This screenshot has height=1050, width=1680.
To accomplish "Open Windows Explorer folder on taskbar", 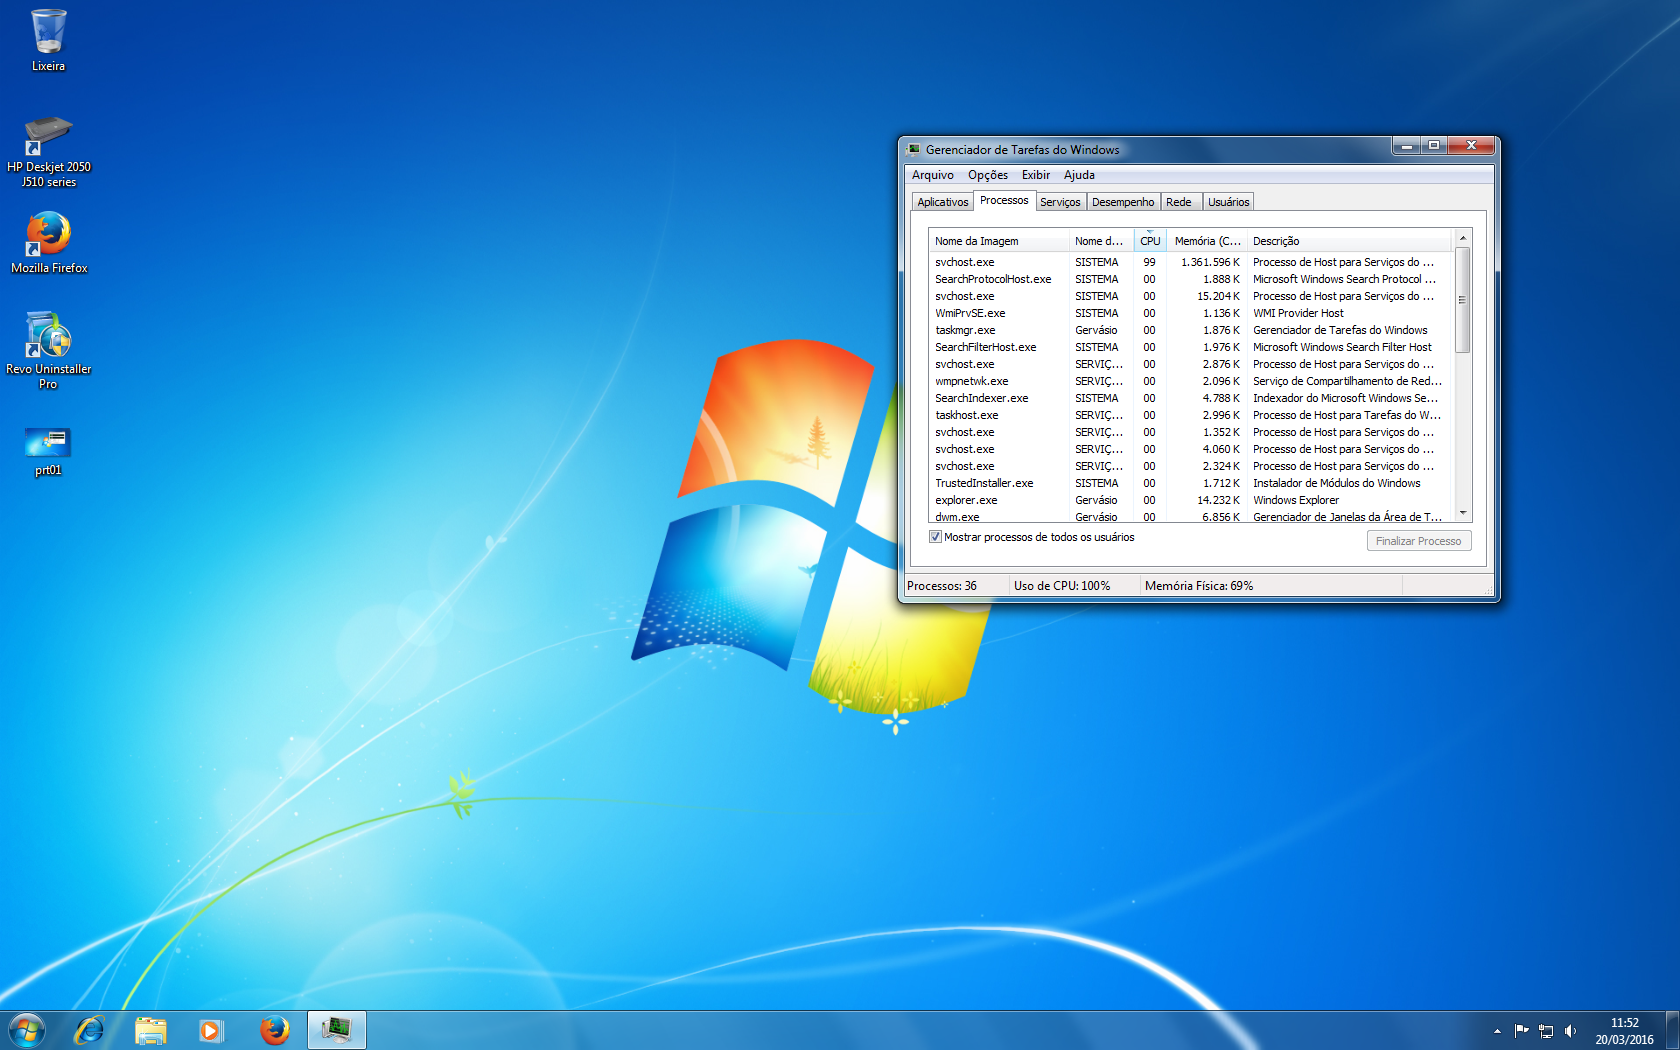I will coord(151,1030).
